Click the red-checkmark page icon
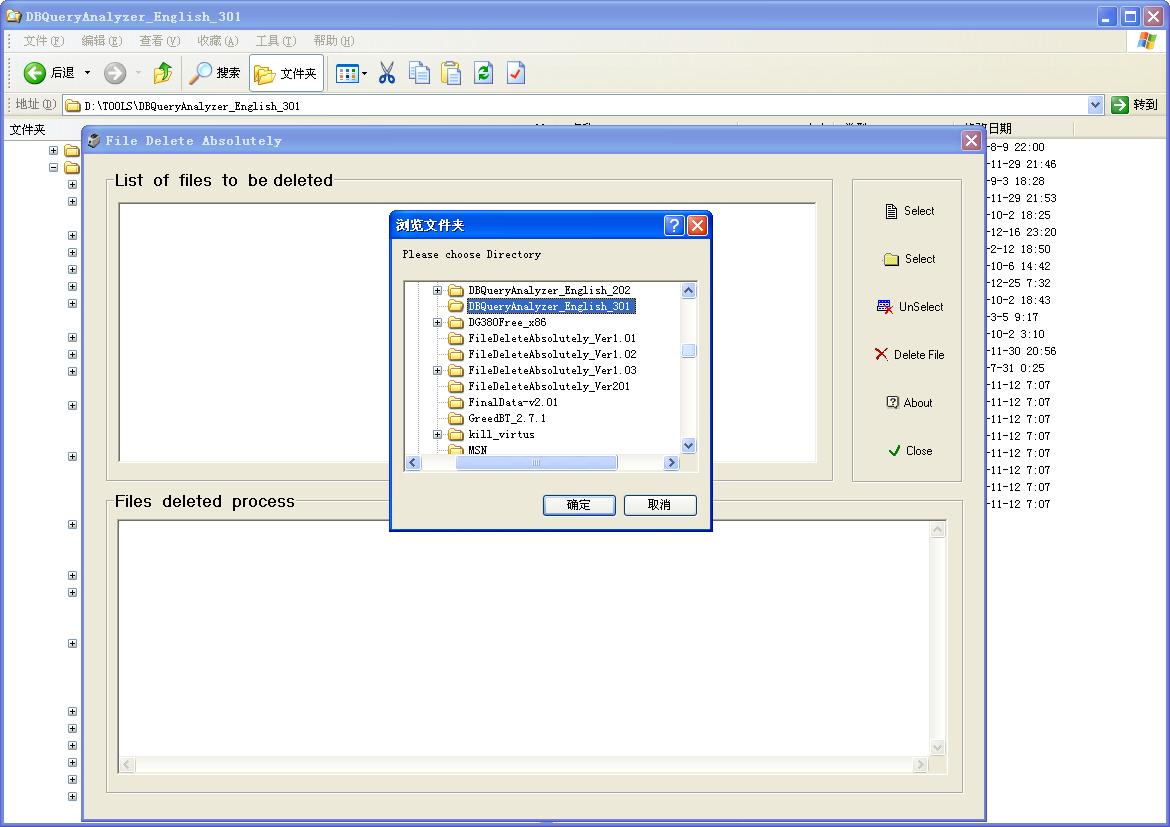Viewport: 1170px width, 827px height. pyautogui.click(x=516, y=72)
